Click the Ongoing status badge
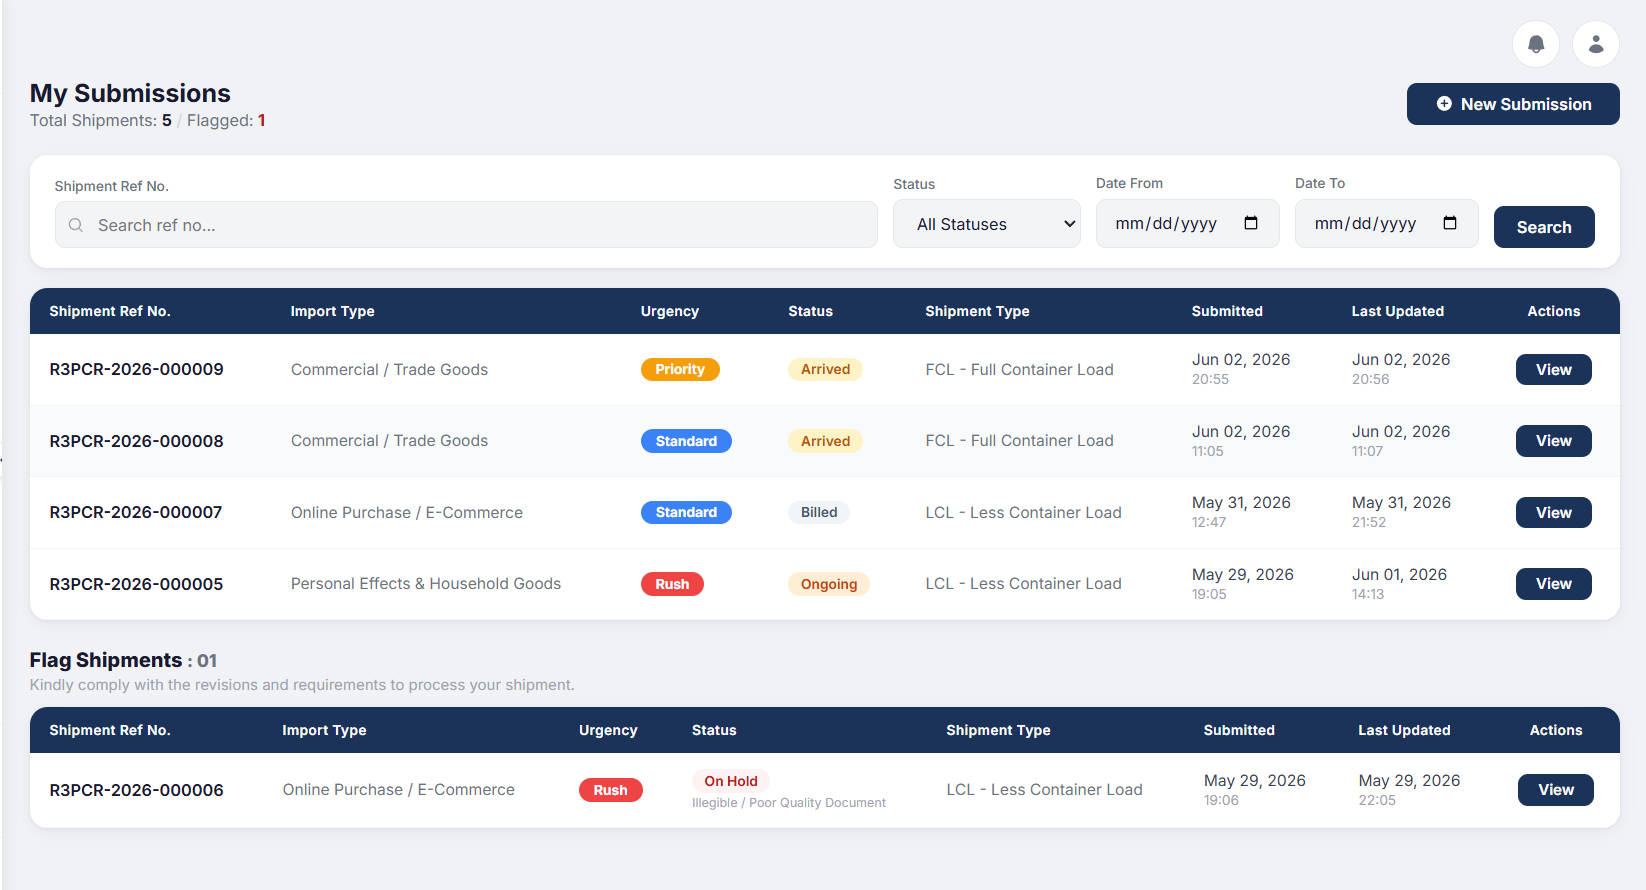The image size is (1646, 890). click(x=829, y=584)
